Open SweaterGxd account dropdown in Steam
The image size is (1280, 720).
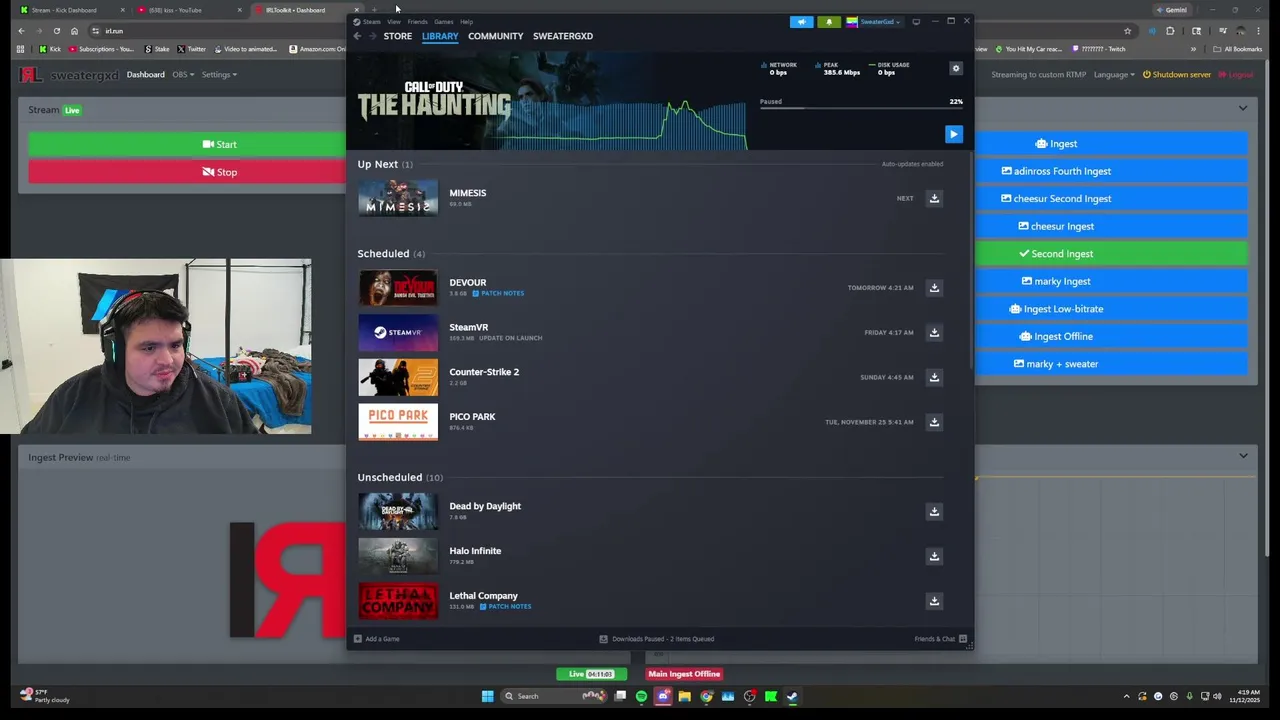(x=875, y=21)
